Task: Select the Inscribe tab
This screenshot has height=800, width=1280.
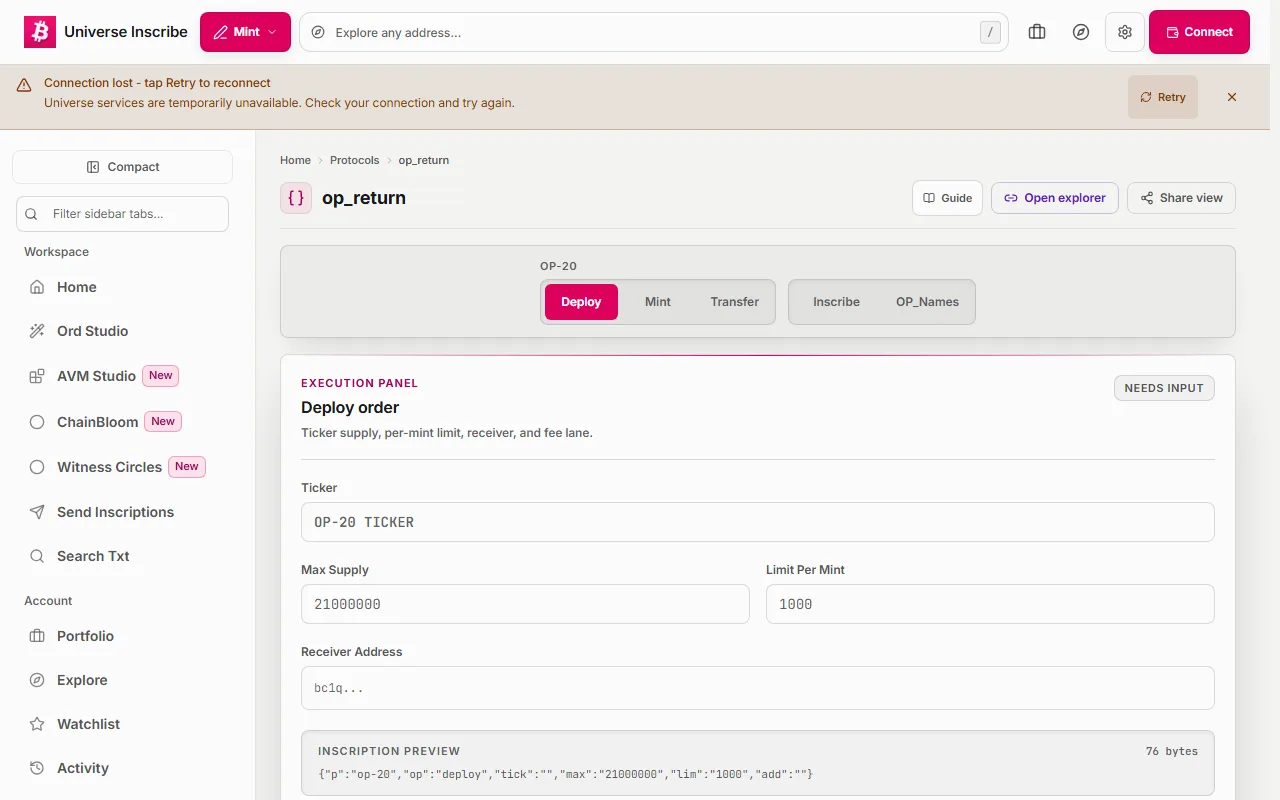Action: pos(836,302)
